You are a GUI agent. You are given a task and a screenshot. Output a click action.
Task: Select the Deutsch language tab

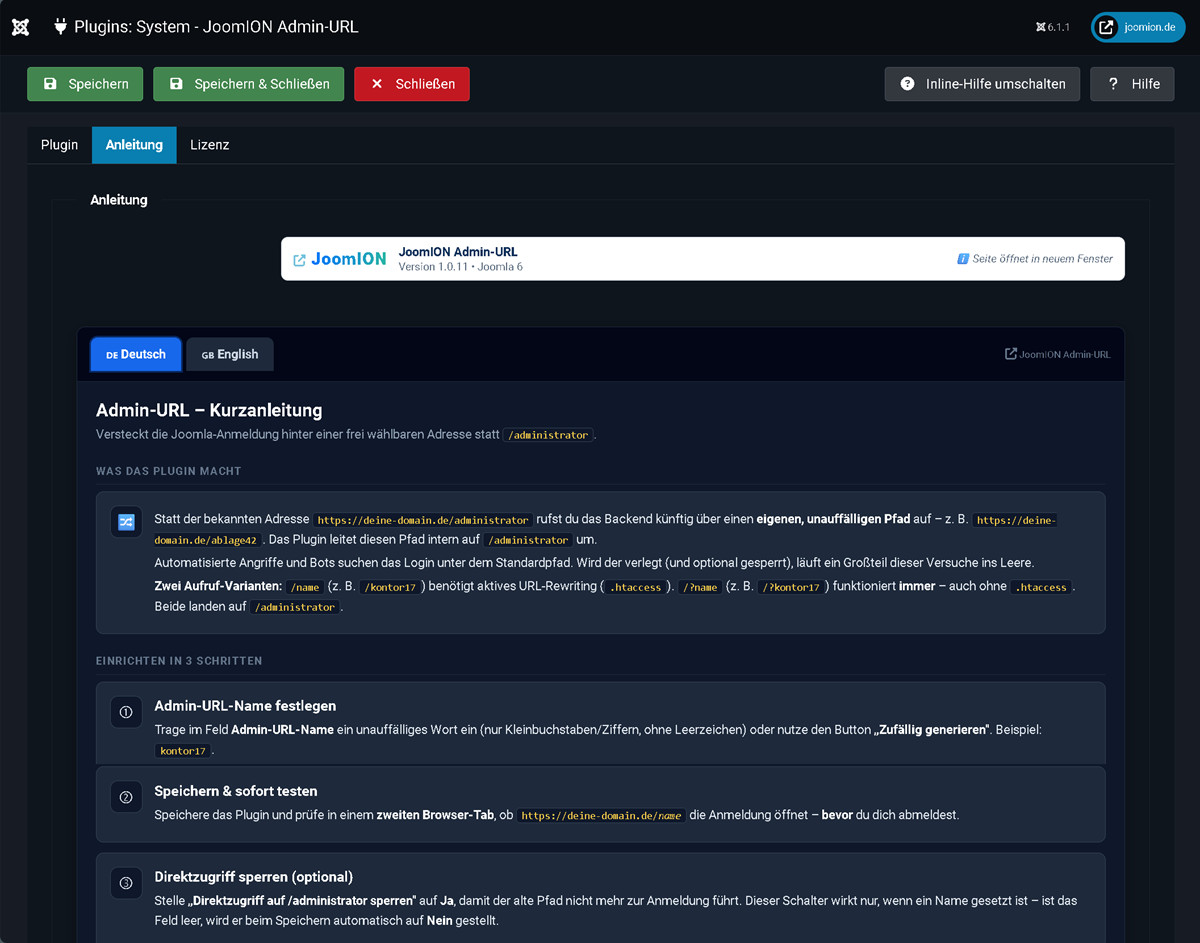click(136, 354)
